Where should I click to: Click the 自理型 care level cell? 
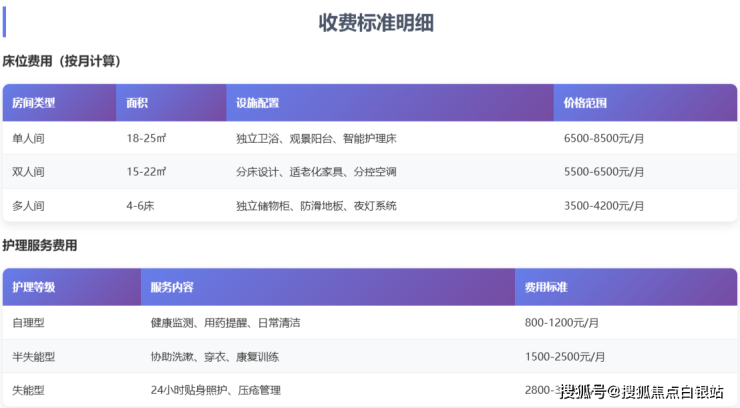point(28,322)
